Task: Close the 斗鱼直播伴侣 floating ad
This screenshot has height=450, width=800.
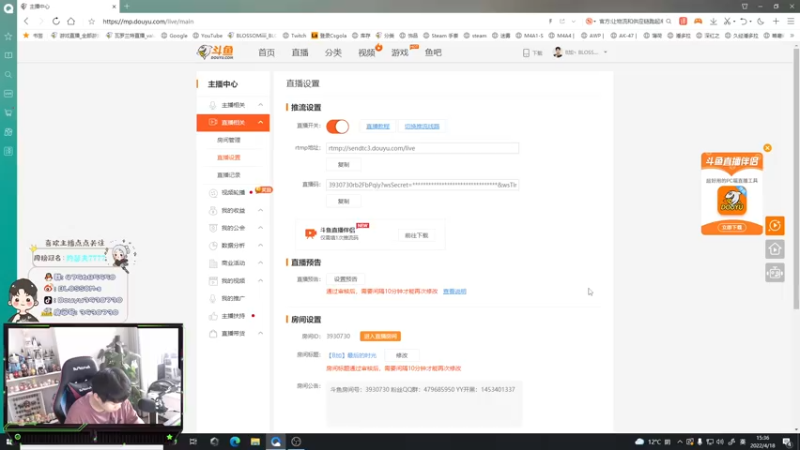Action: pyautogui.click(x=767, y=148)
